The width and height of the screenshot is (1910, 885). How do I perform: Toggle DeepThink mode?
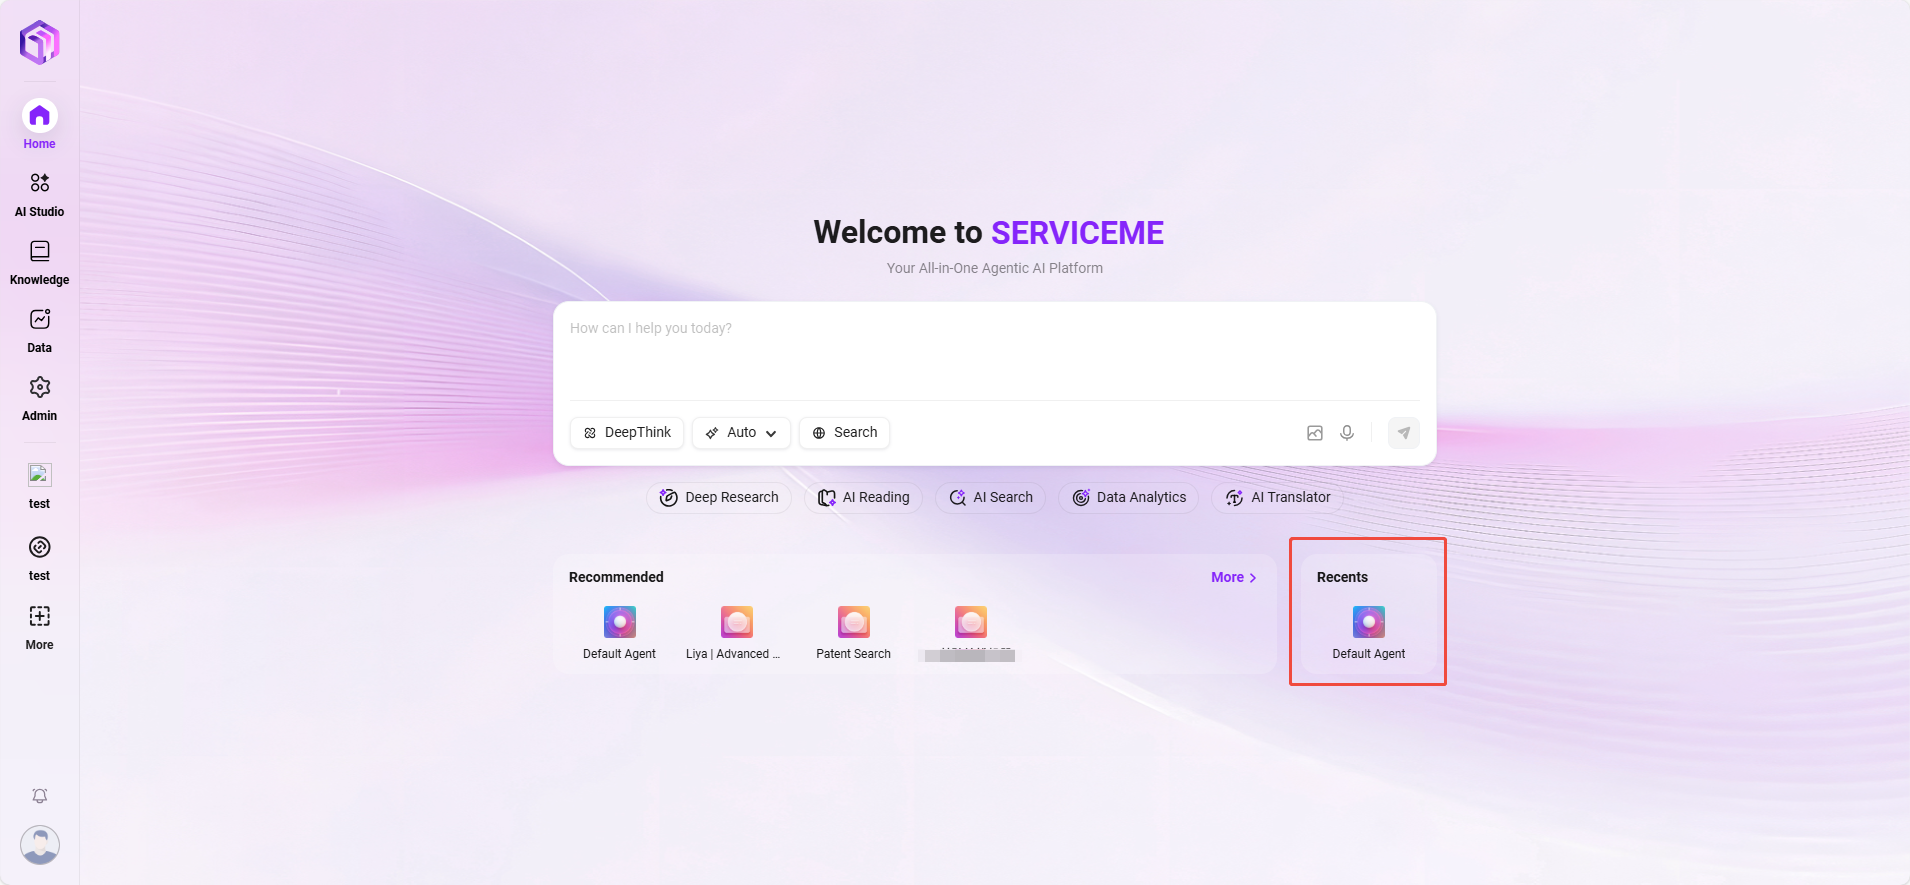[x=627, y=433]
